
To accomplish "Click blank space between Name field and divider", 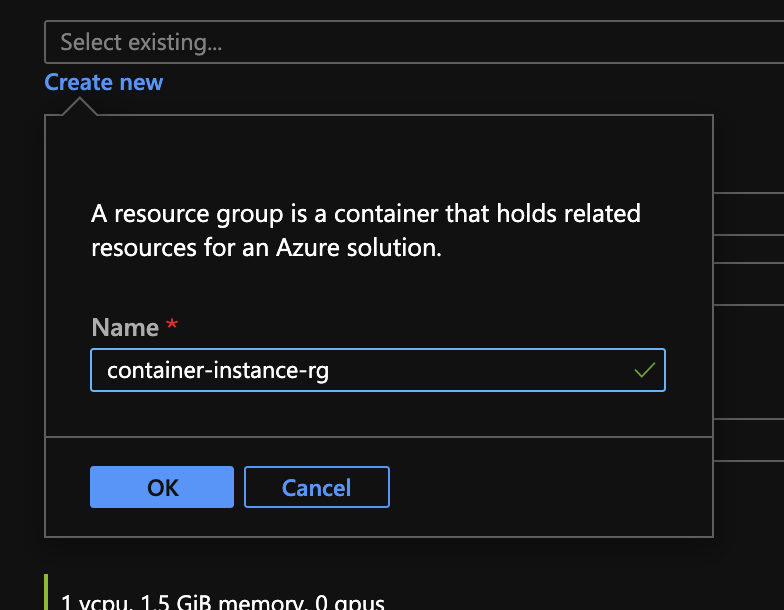I will [378, 414].
